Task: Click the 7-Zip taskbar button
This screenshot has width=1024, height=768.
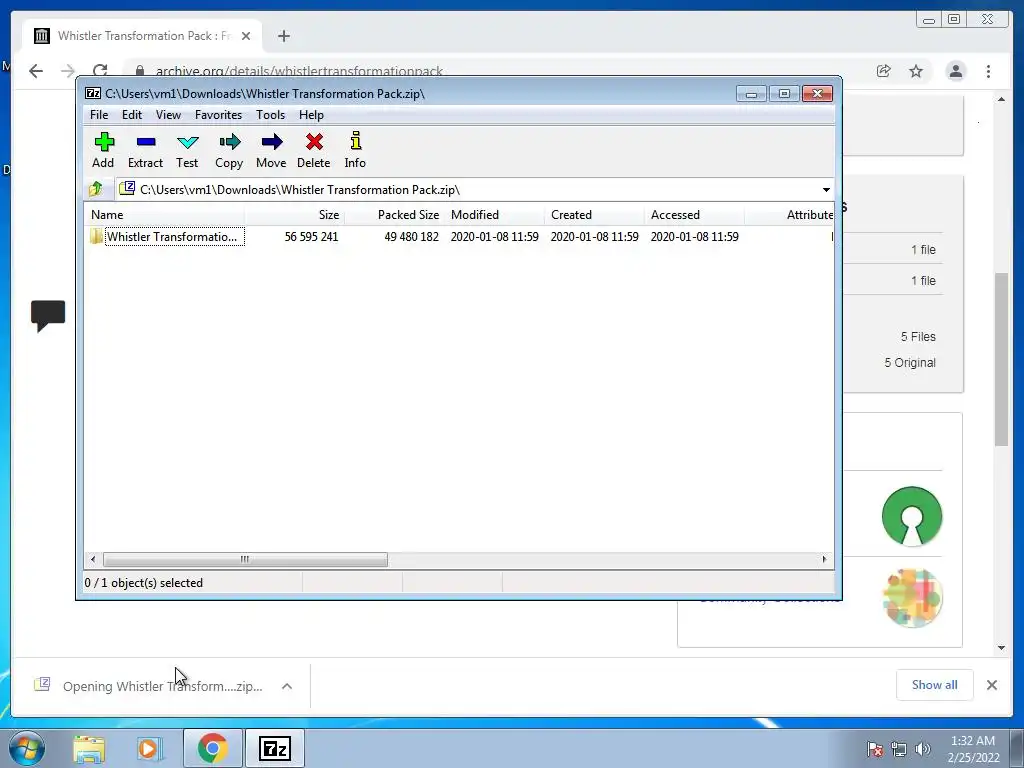Action: click(274, 748)
